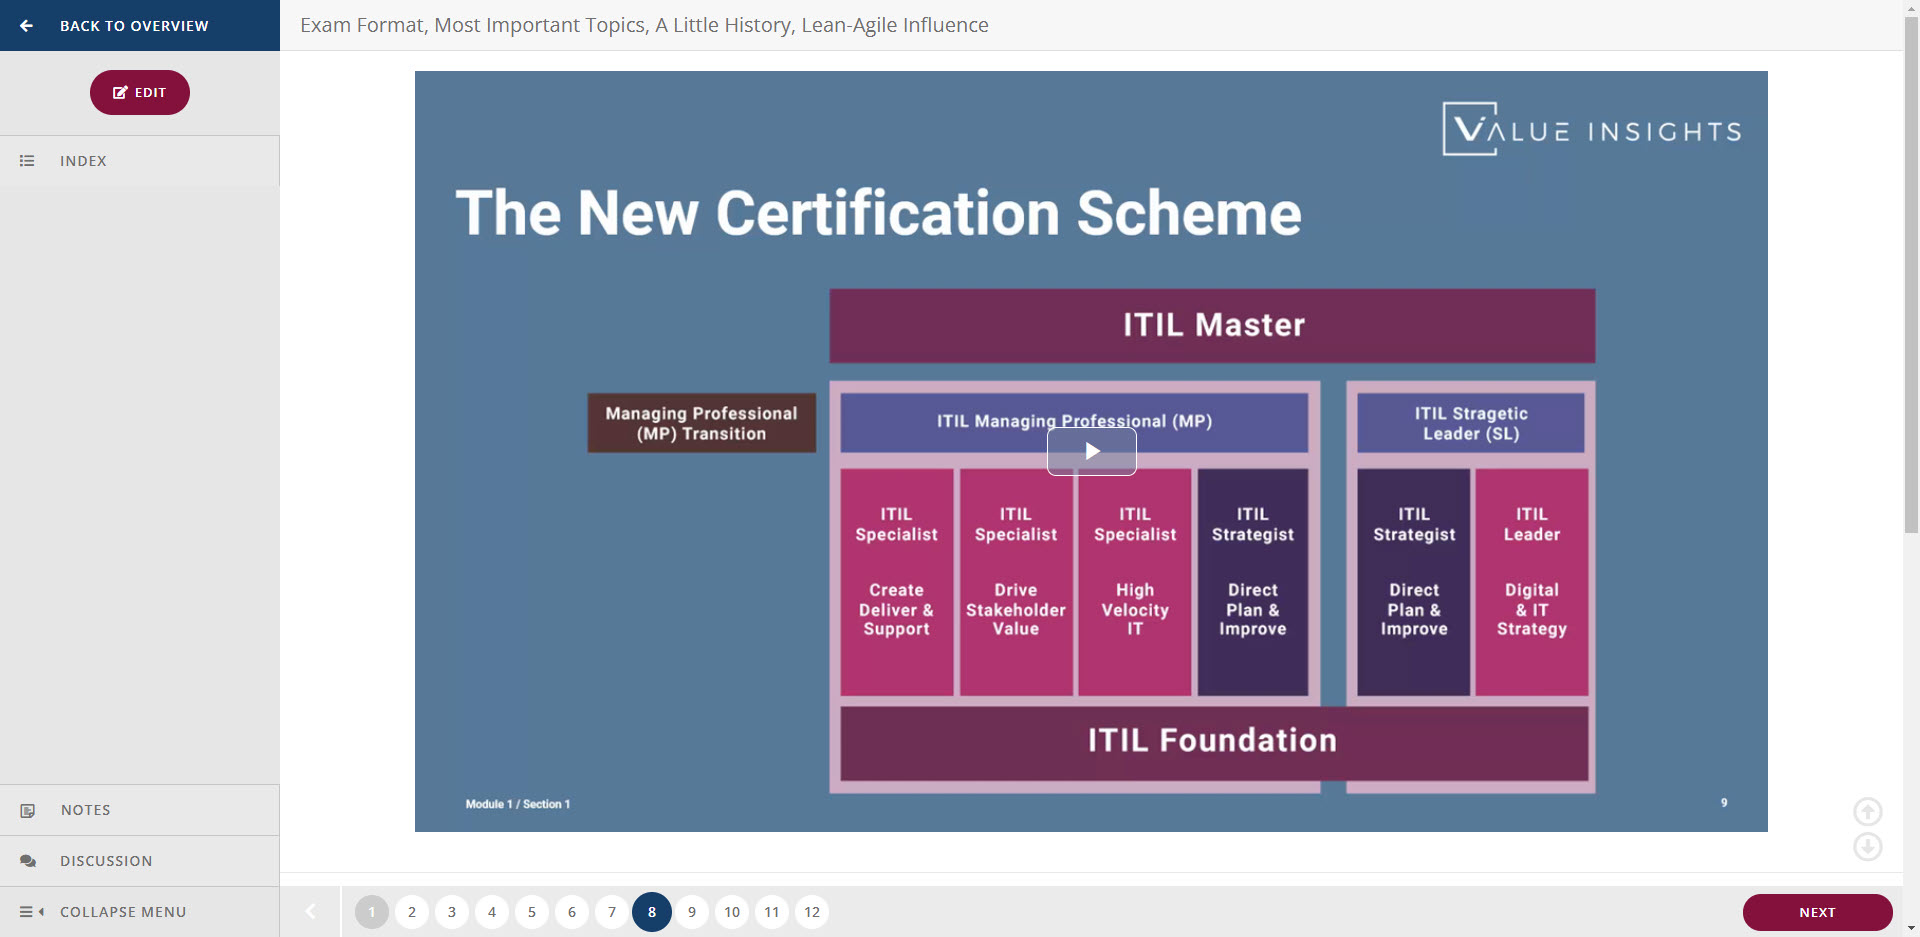1920x937 pixels.
Task: Go to page 7
Action: (x=612, y=912)
